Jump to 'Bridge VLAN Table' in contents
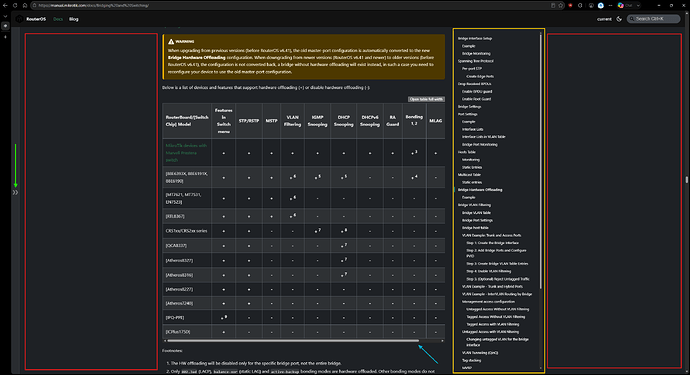Screen dimensions: 690x375 (x=477, y=213)
